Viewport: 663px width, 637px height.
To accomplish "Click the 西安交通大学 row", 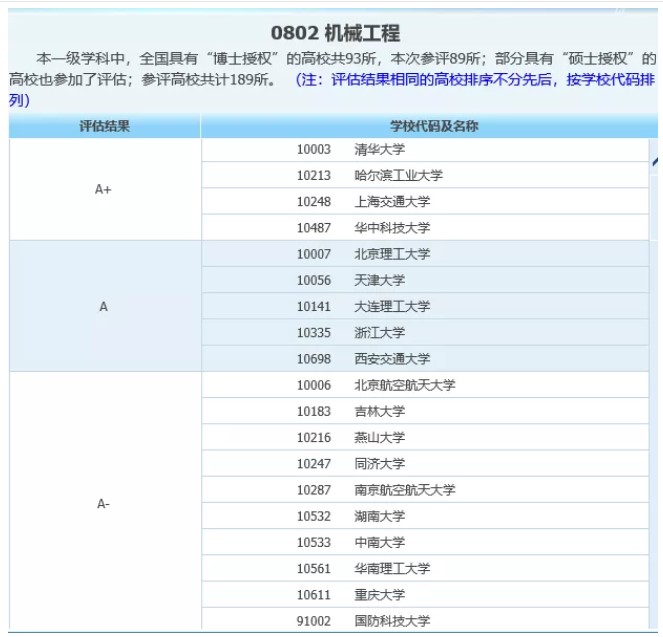I will pos(392,358).
